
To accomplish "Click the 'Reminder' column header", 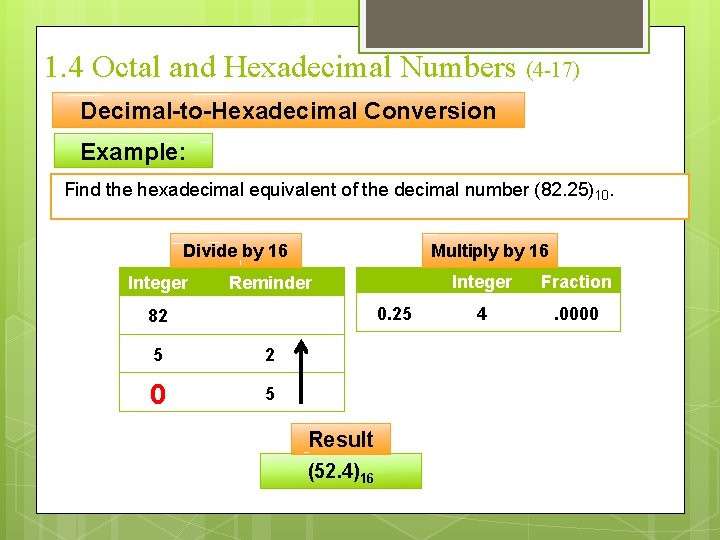I will [x=270, y=282].
